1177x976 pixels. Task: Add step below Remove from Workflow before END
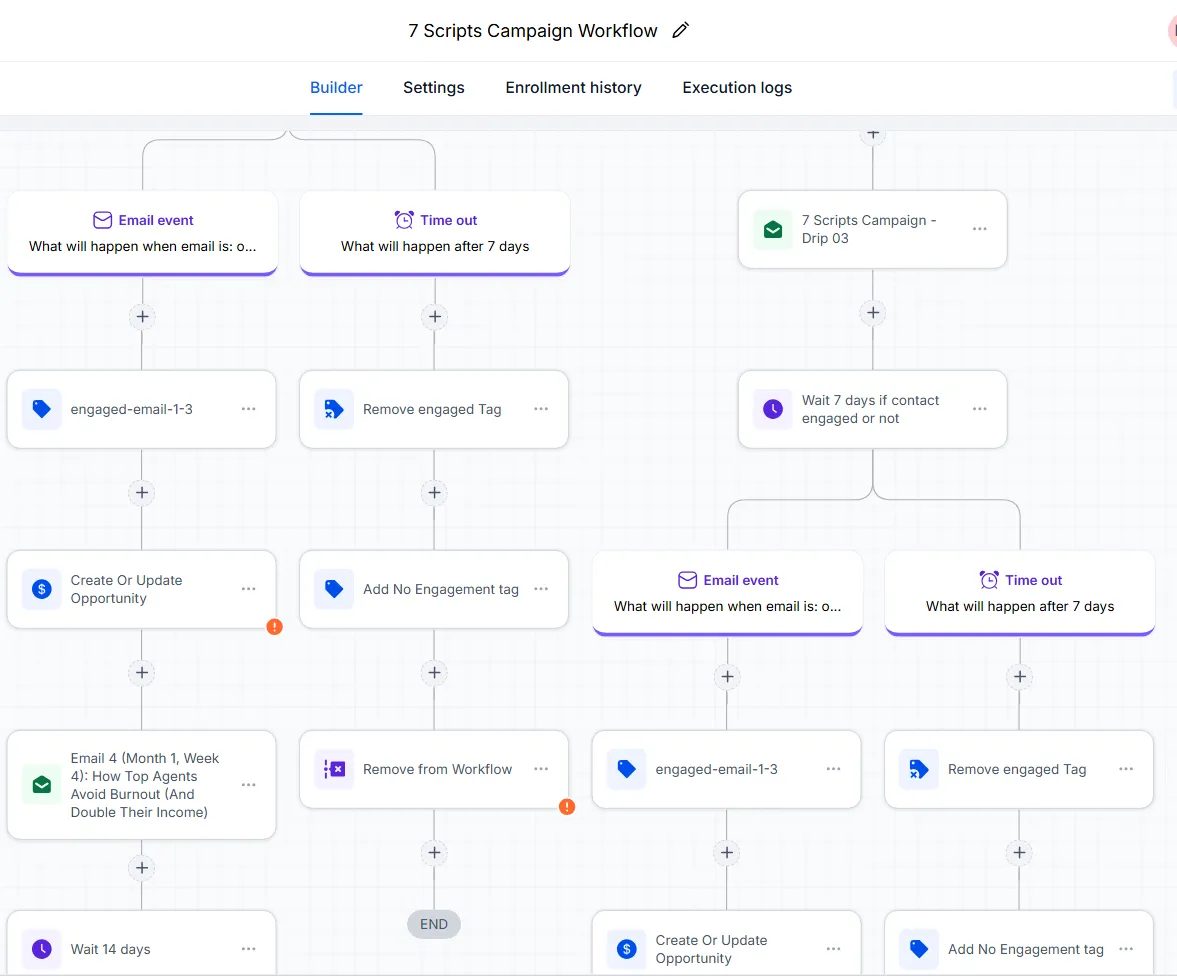point(435,853)
